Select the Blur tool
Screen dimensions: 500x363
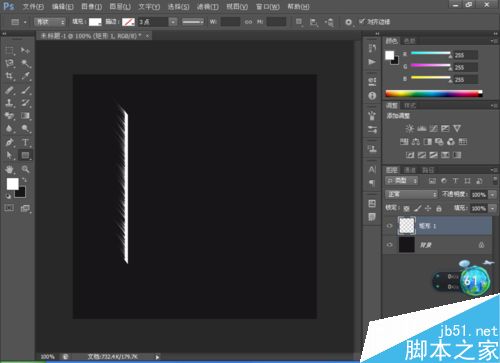(x=9, y=129)
